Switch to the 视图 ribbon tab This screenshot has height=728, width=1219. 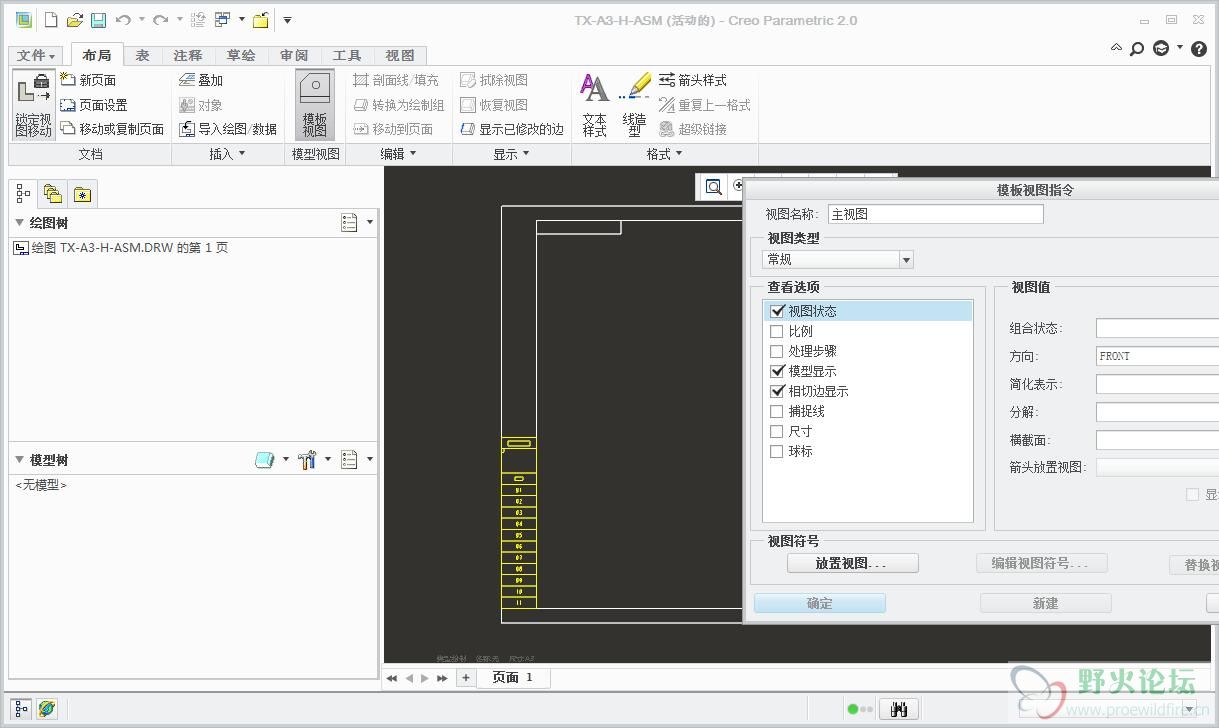click(400, 55)
